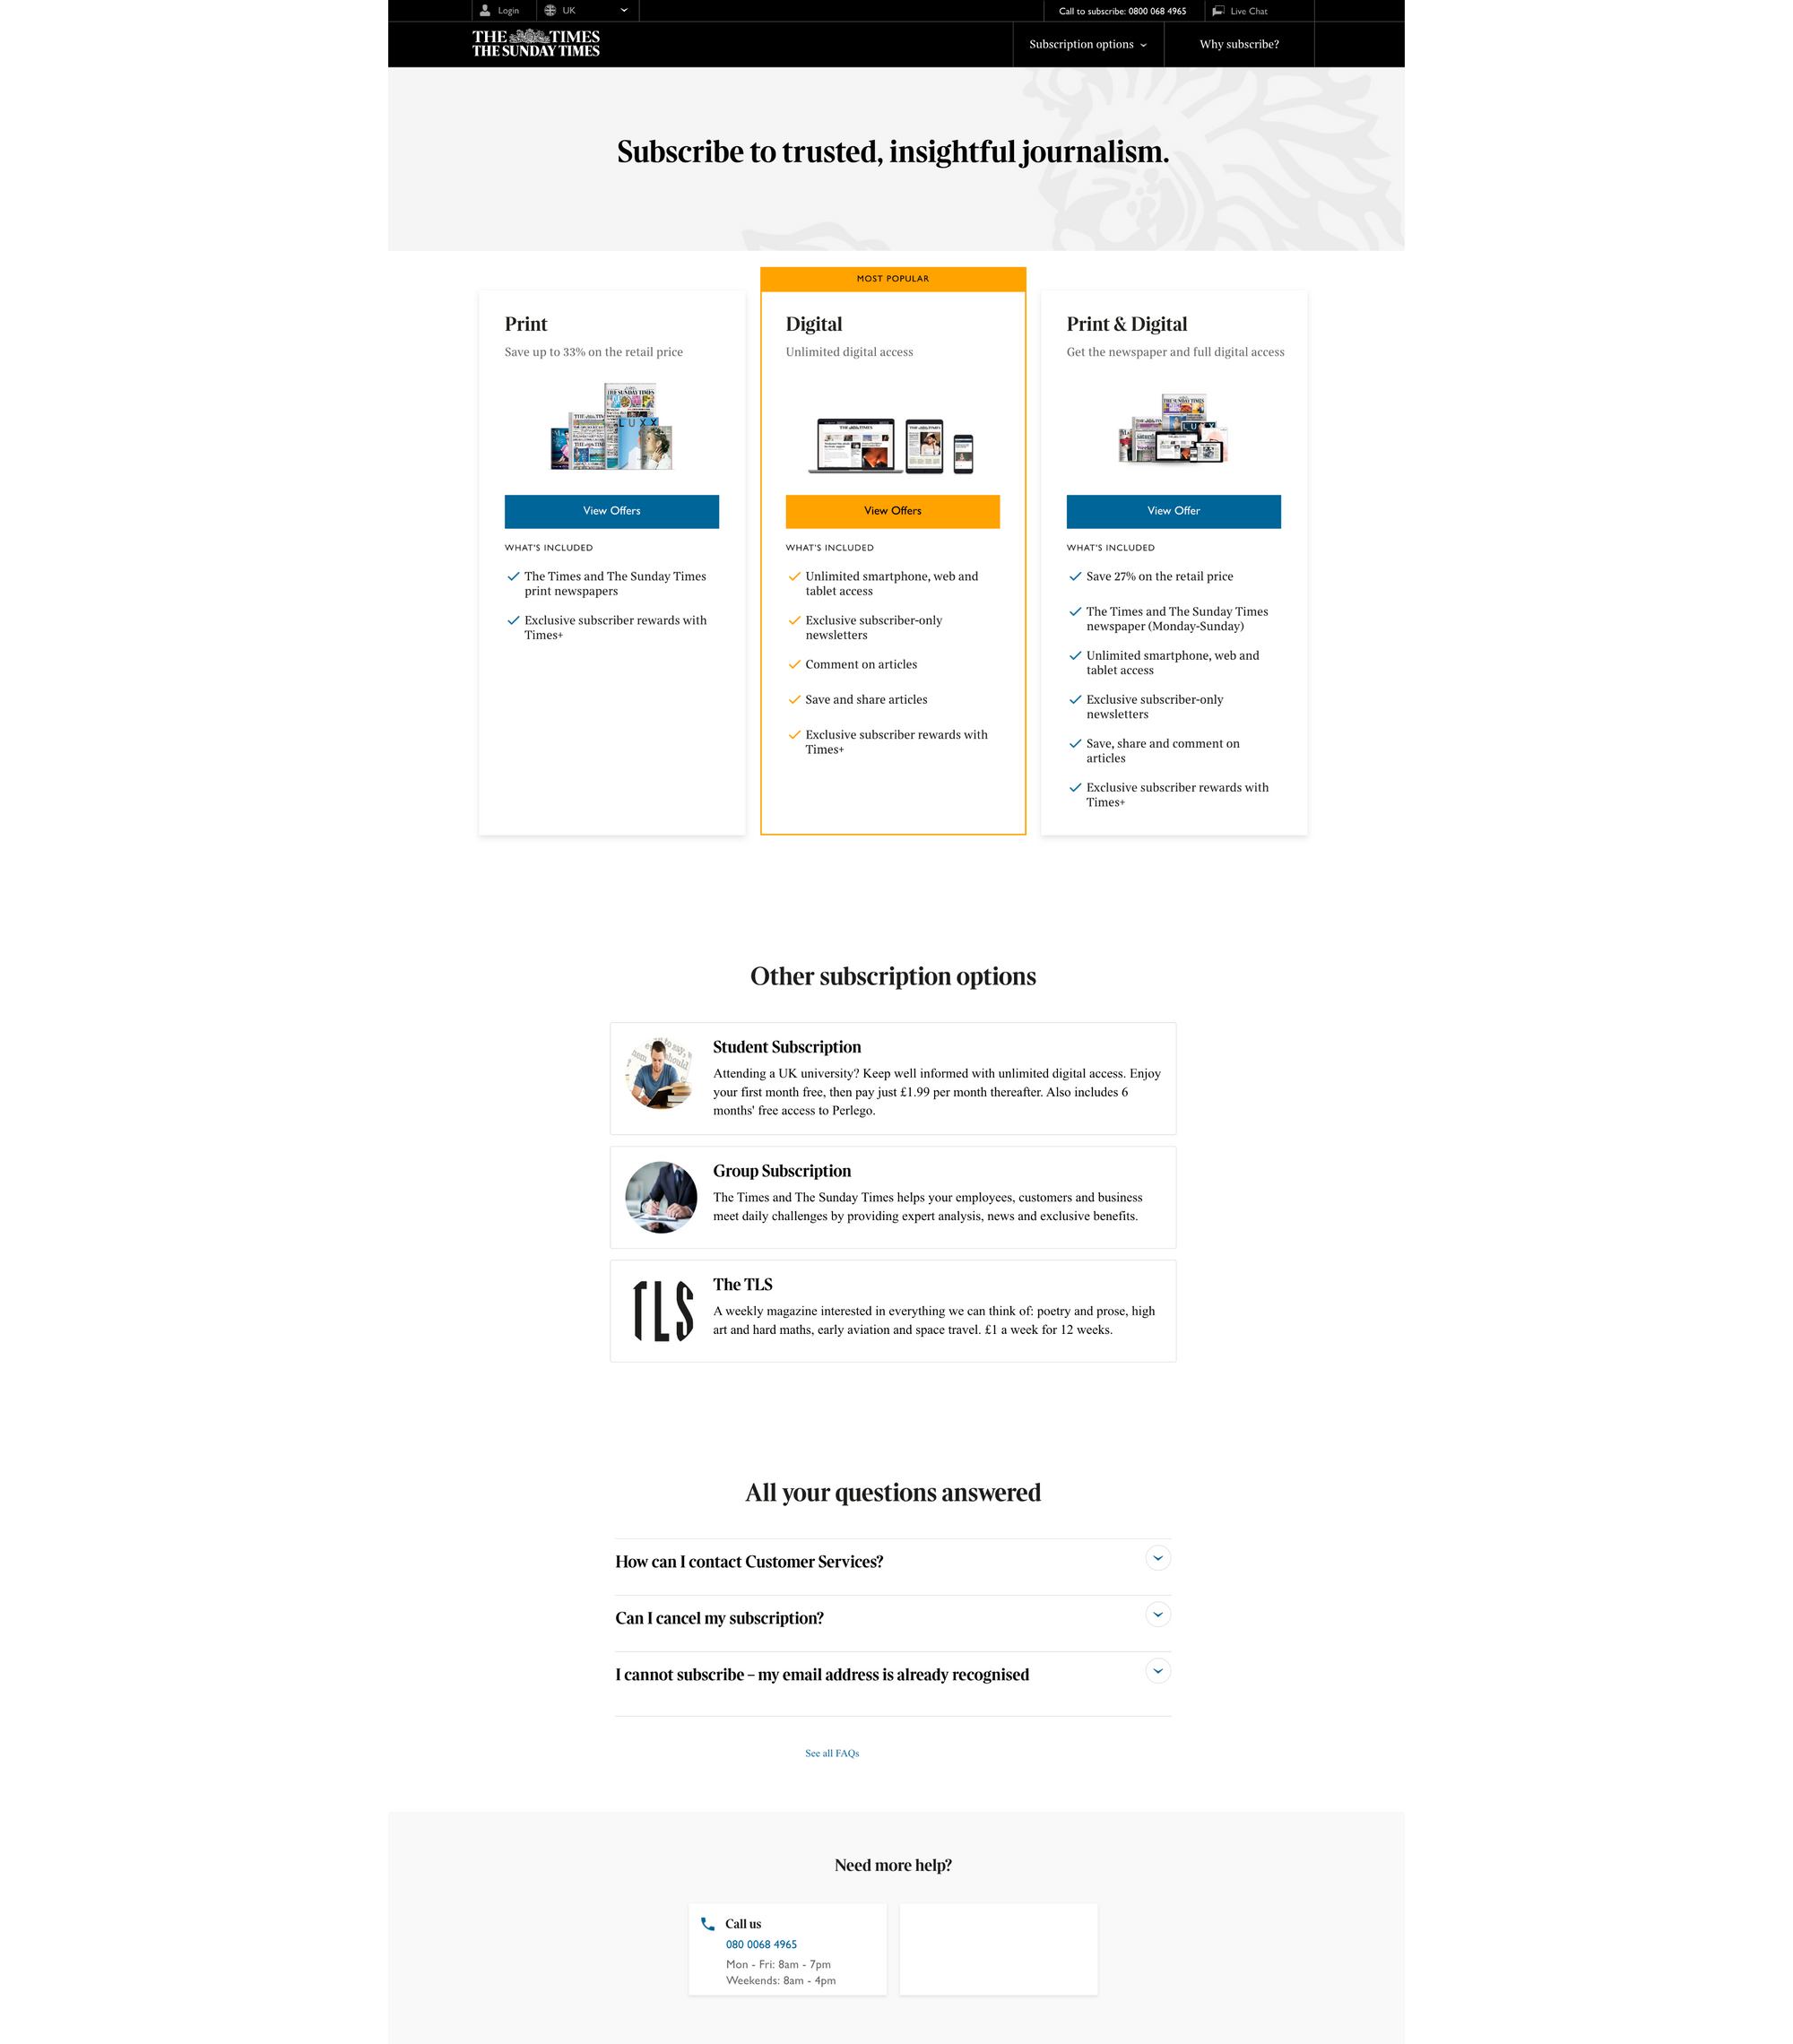Viewport: 1793px width, 2044px height.
Task: Toggle the Digital subscription most popular badge
Action: click(x=893, y=278)
